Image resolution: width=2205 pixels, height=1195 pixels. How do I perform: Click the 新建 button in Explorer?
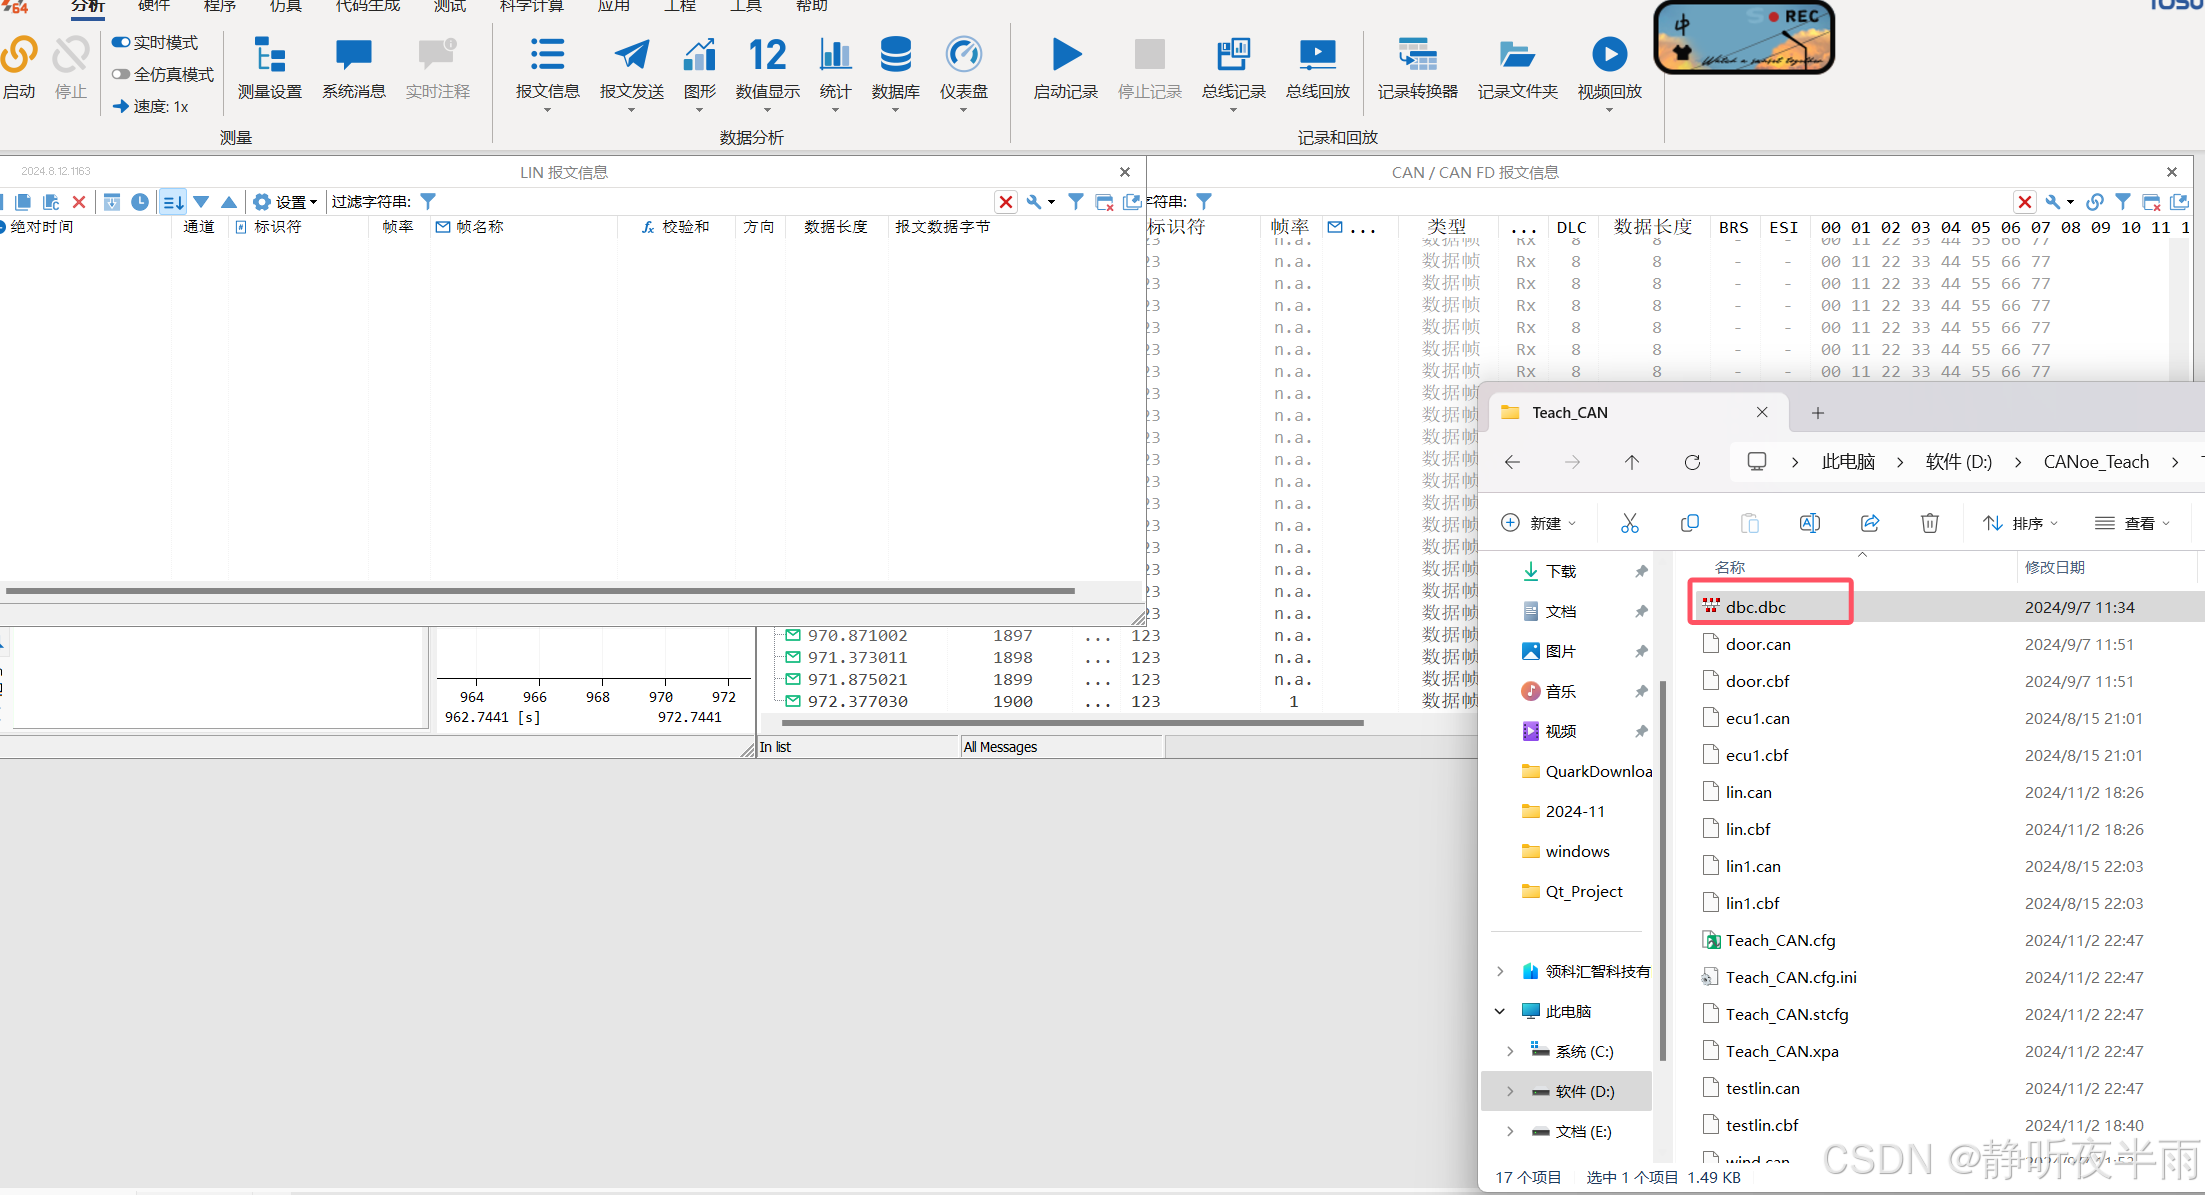click(1538, 523)
